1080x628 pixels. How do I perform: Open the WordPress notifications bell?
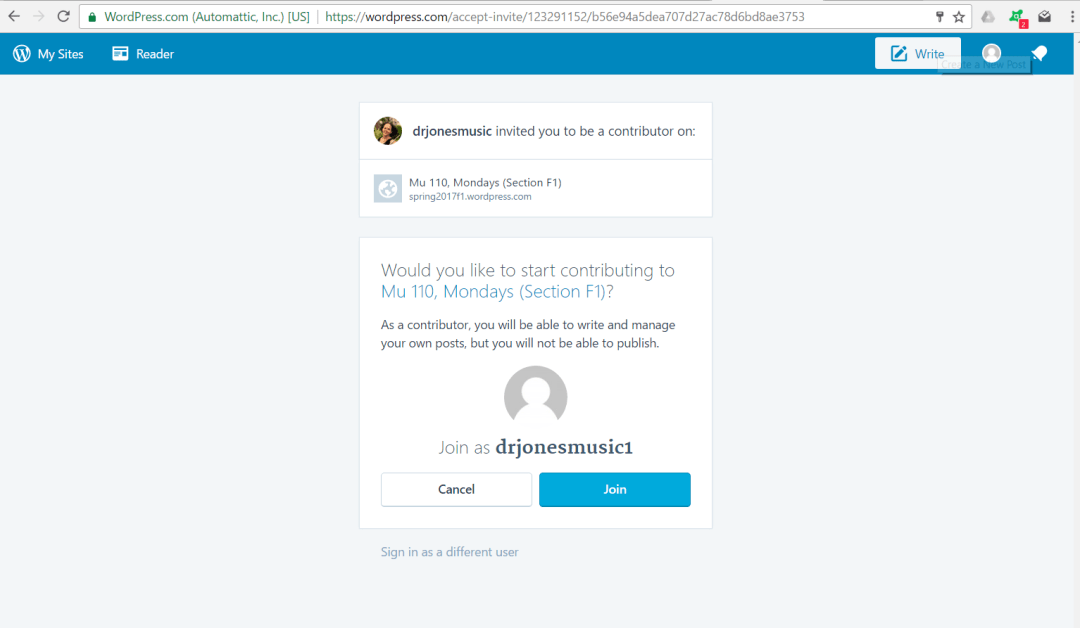click(1040, 54)
